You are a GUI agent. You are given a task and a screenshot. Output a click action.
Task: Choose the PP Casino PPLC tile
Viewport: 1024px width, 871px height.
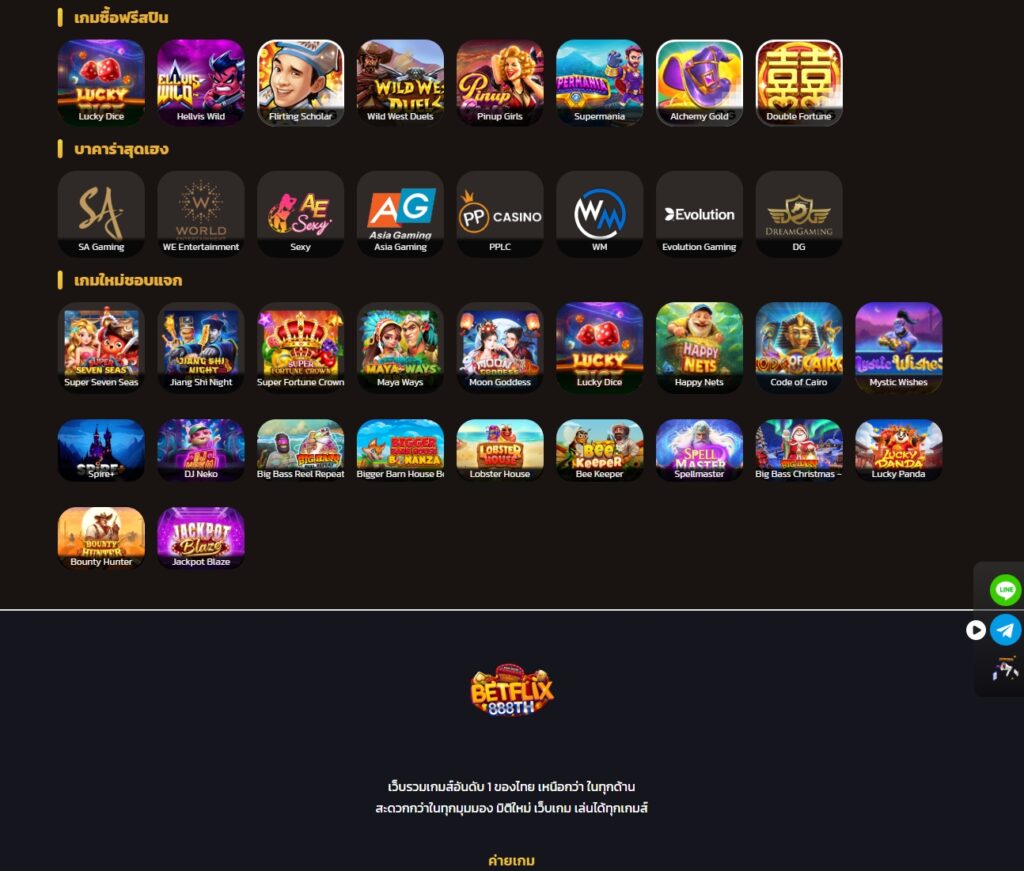pyautogui.click(x=500, y=214)
